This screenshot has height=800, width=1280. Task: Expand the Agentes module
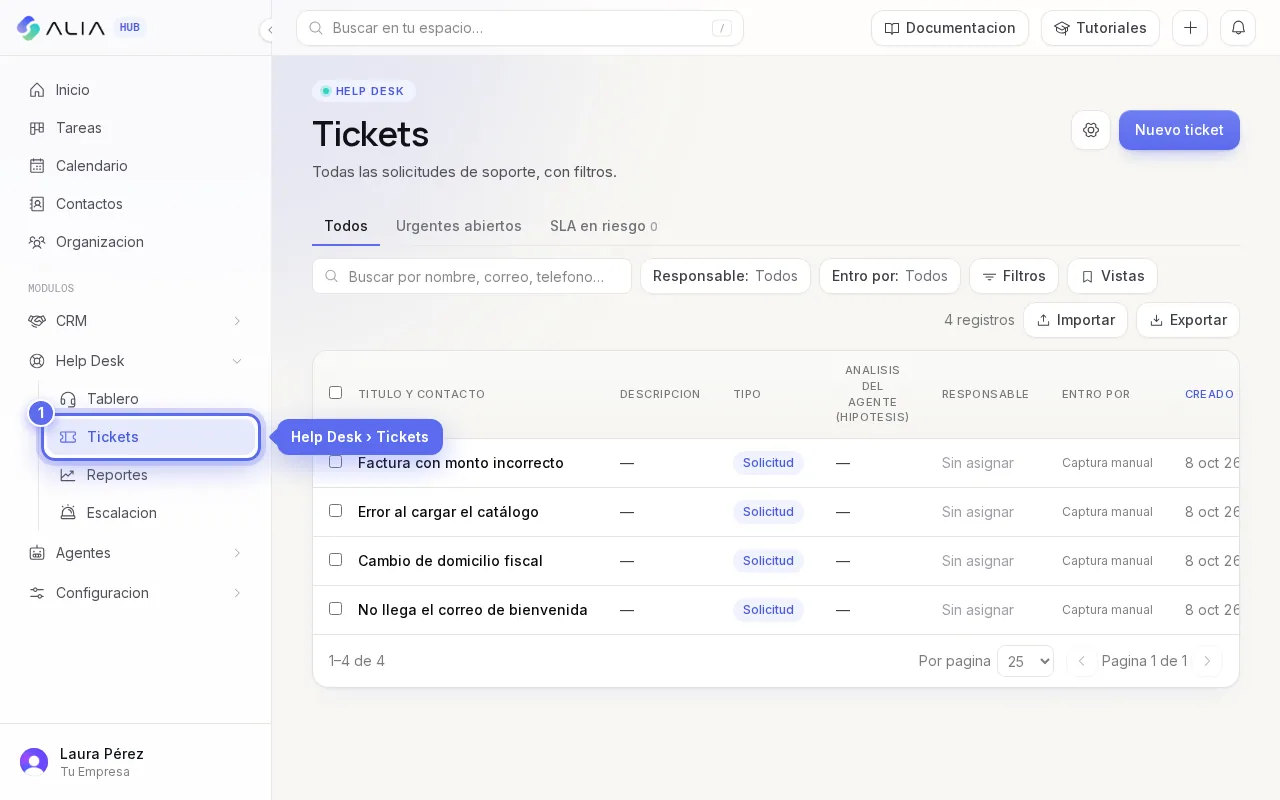(136, 553)
